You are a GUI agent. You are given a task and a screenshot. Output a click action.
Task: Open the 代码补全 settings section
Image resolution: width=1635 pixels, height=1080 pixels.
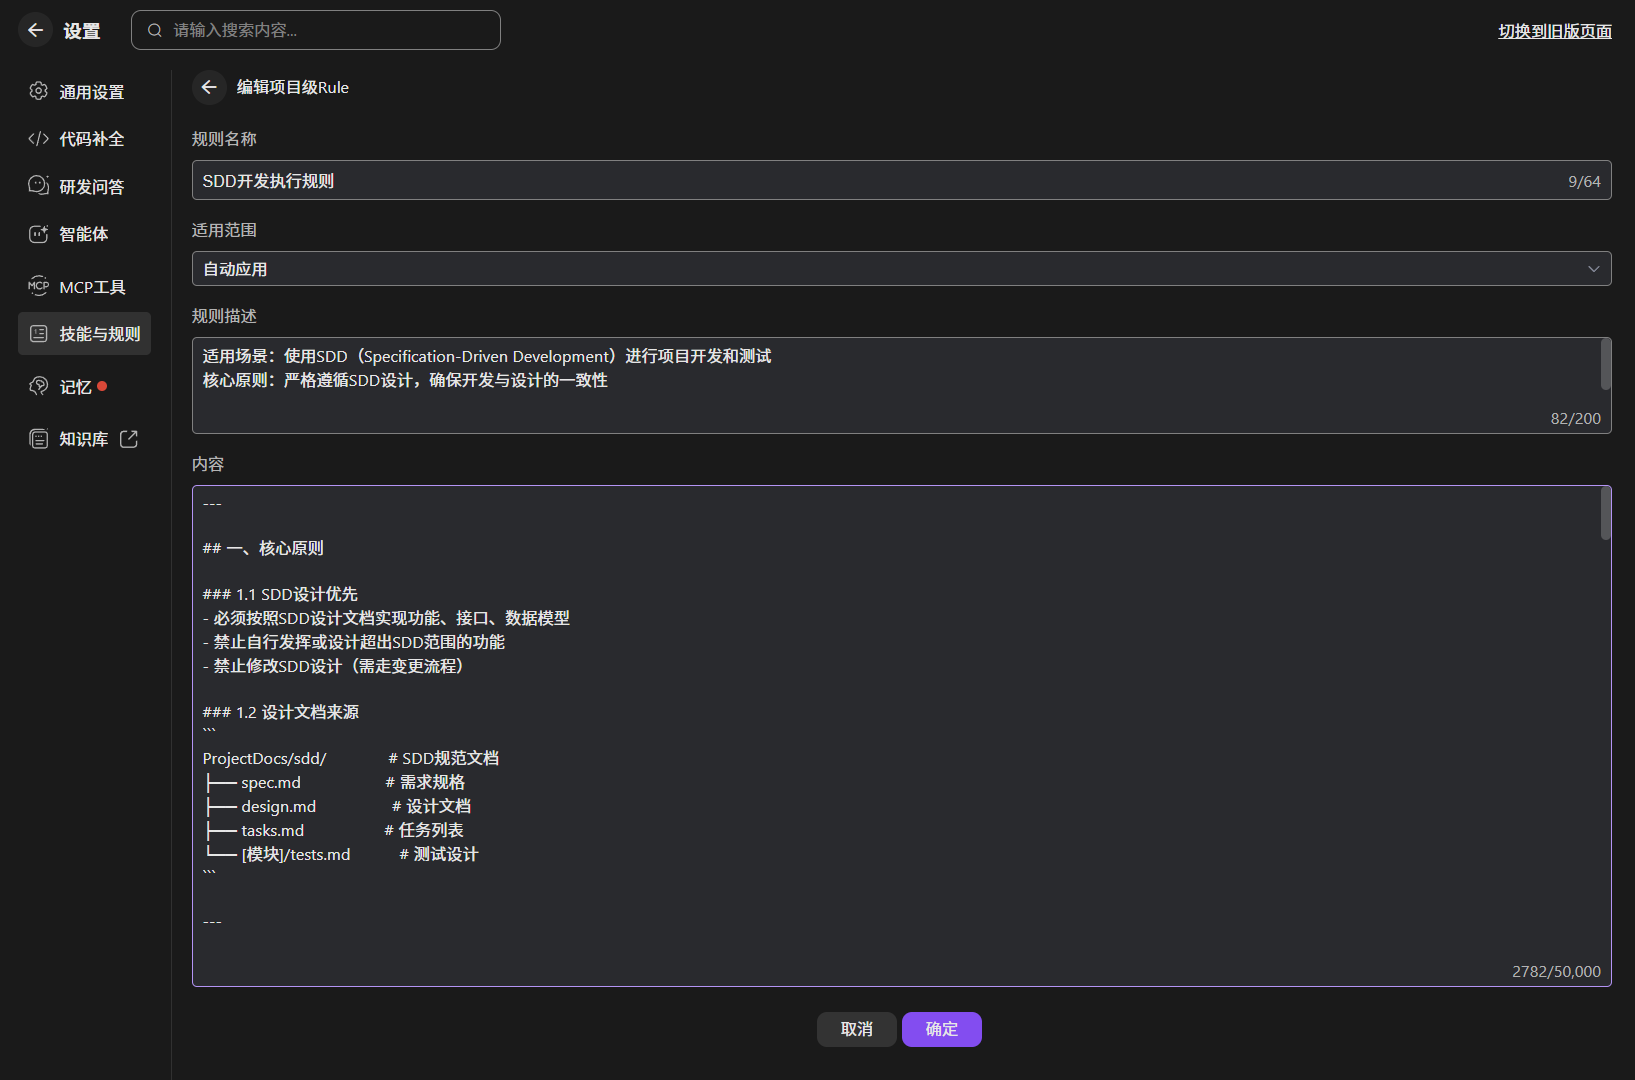[84, 138]
